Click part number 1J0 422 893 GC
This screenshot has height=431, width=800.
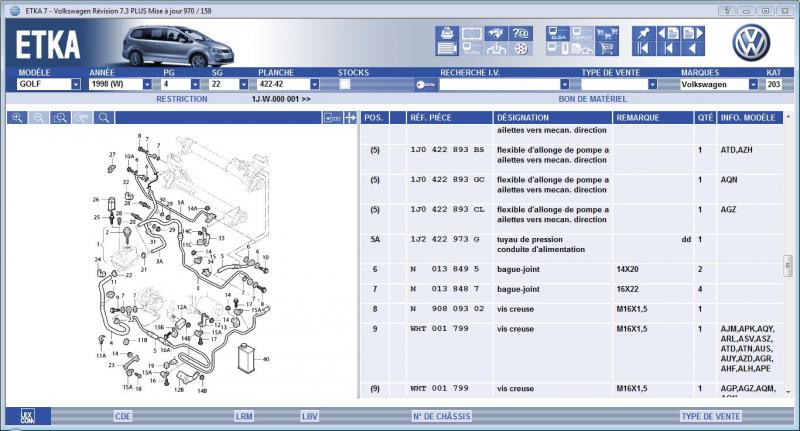[x=447, y=180]
